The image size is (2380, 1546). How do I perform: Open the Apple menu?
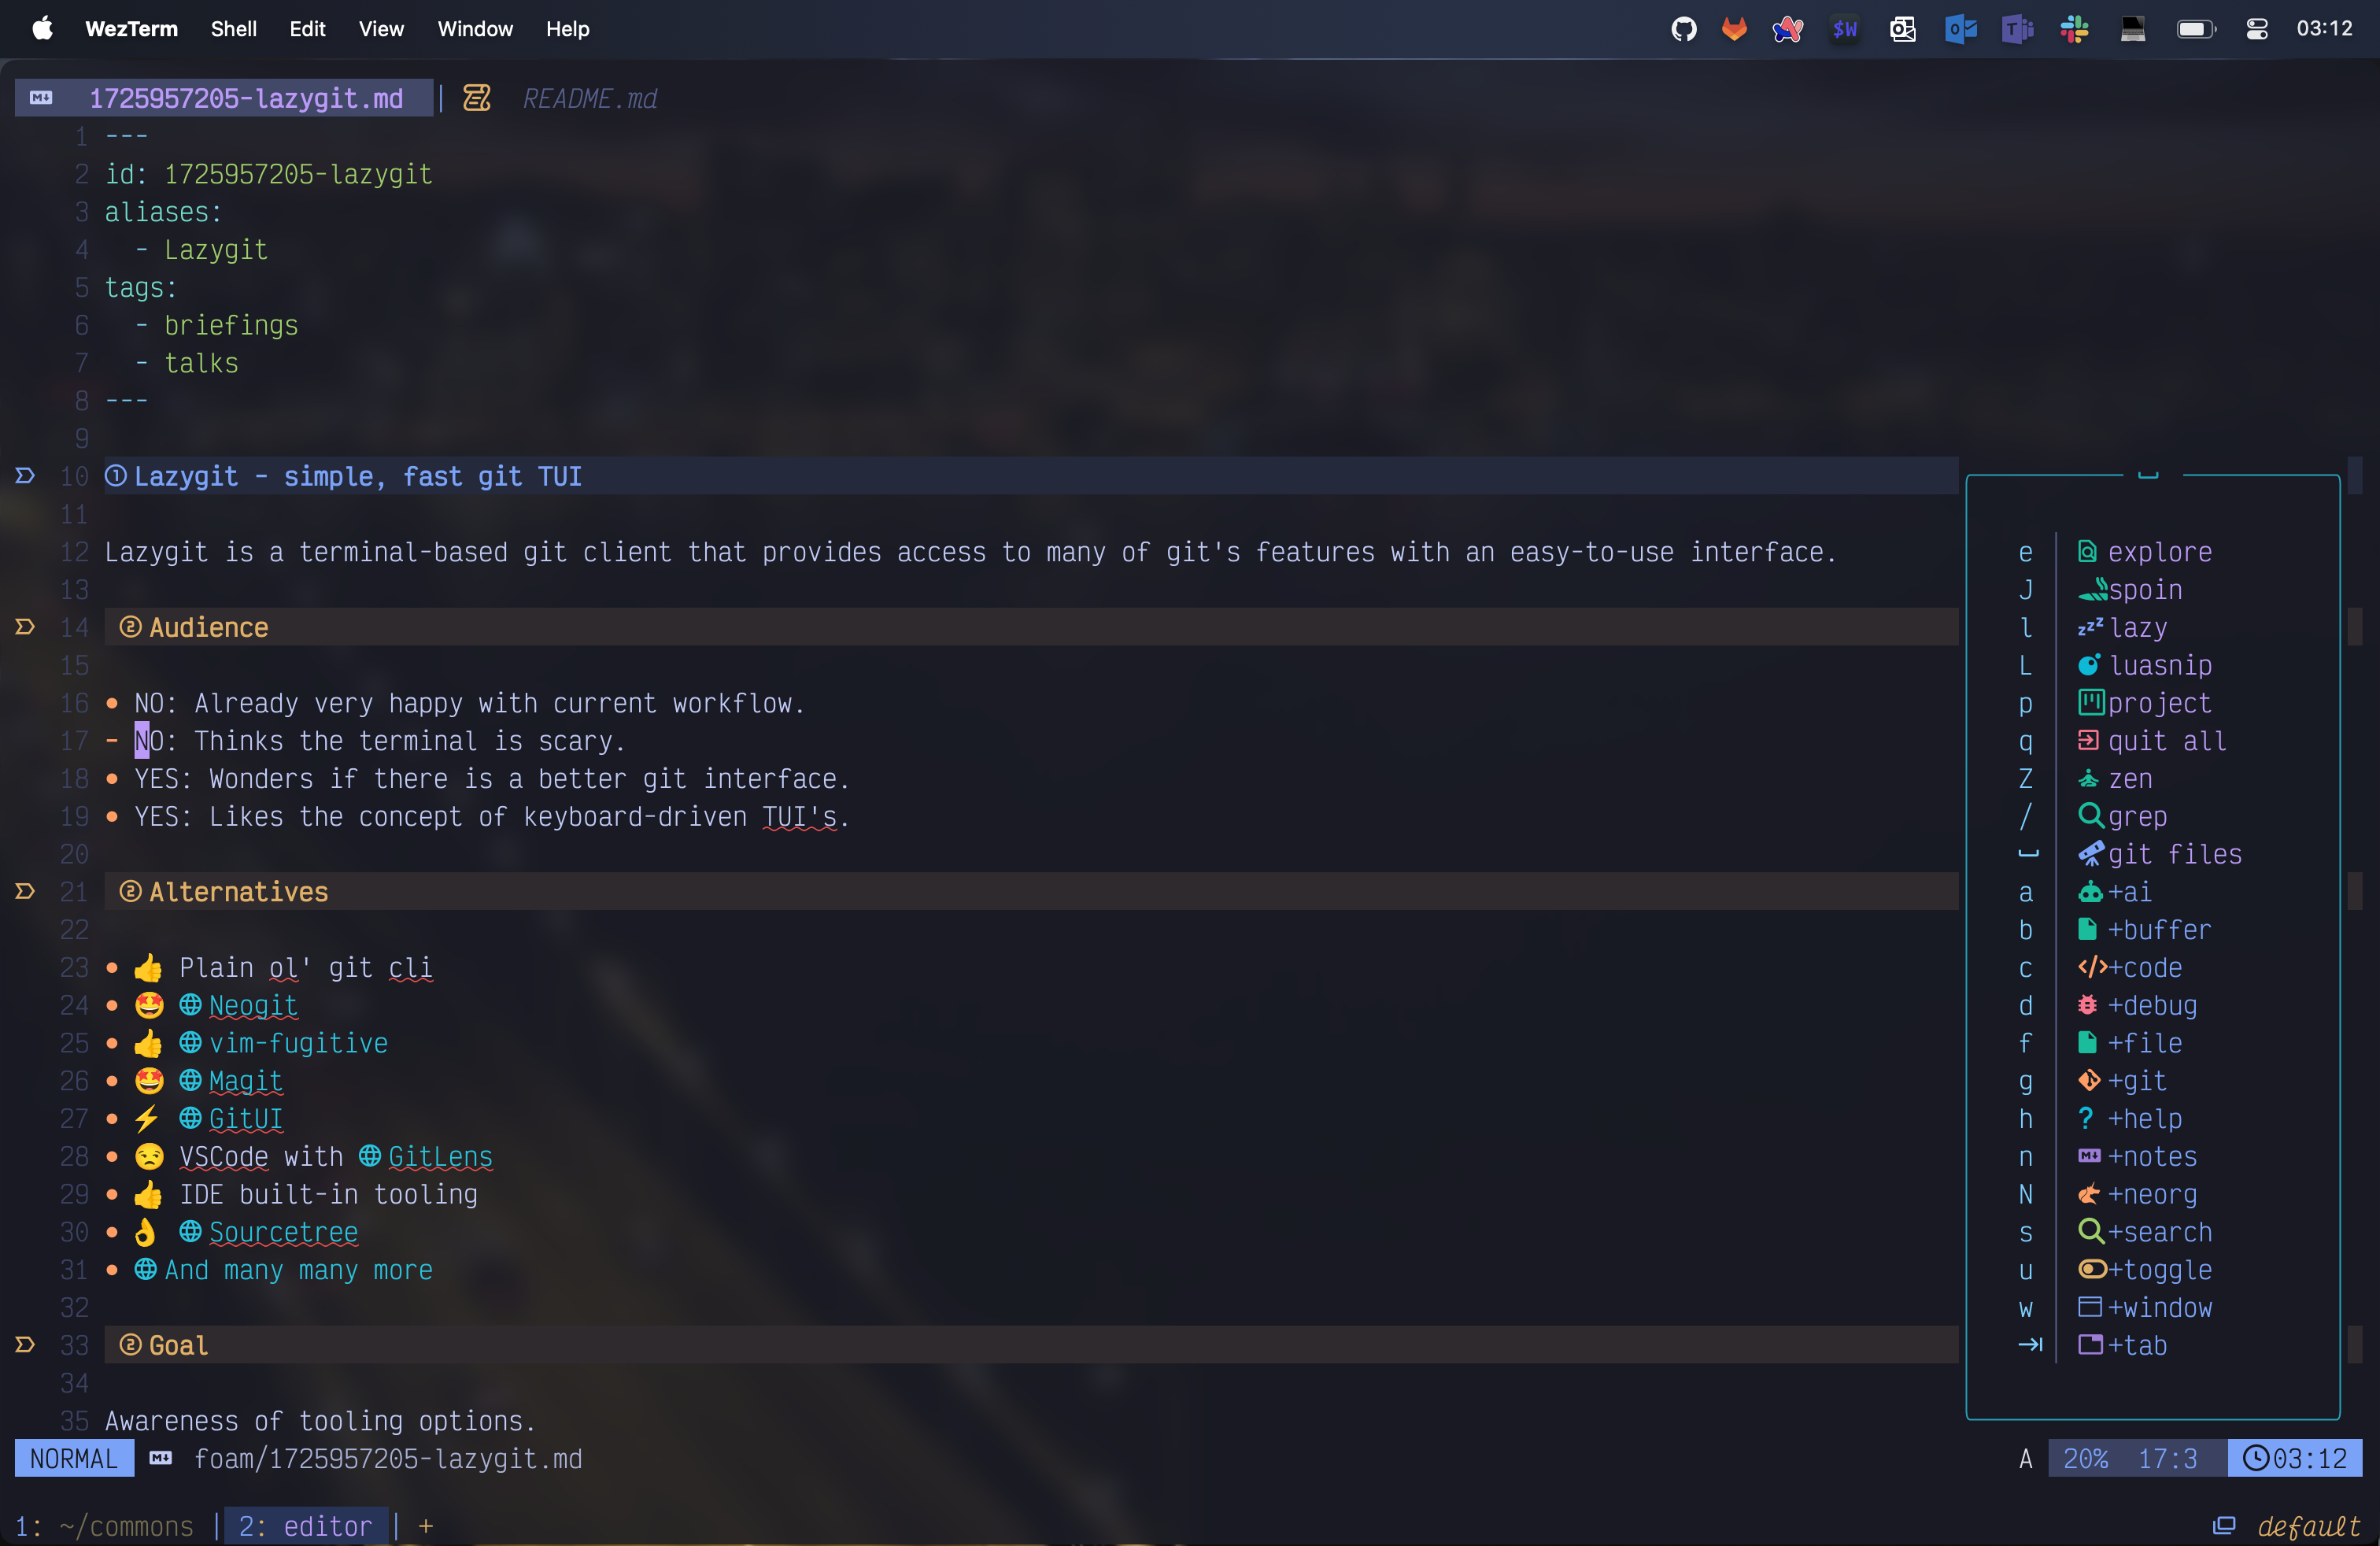[42, 29]
